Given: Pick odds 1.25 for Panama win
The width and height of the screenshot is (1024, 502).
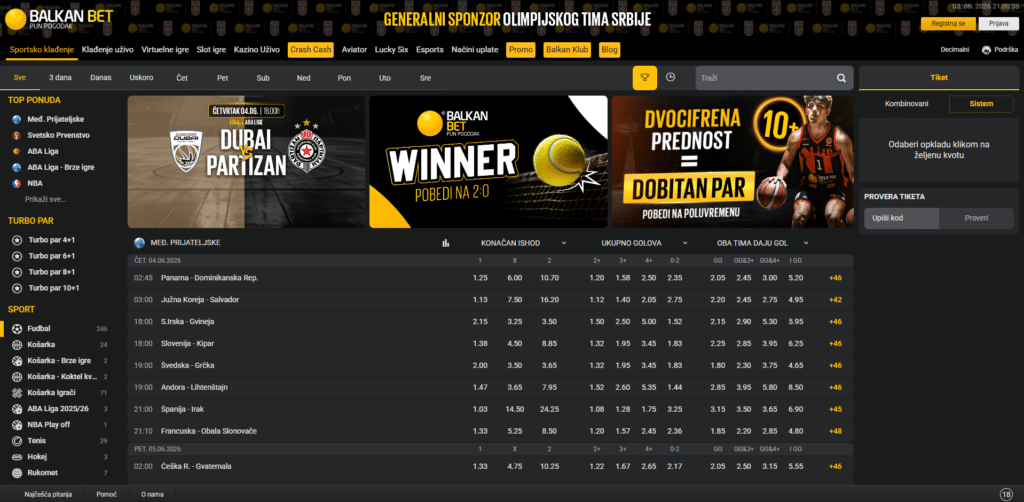Looking at the screenshot, I should click(x=480, y=277).
